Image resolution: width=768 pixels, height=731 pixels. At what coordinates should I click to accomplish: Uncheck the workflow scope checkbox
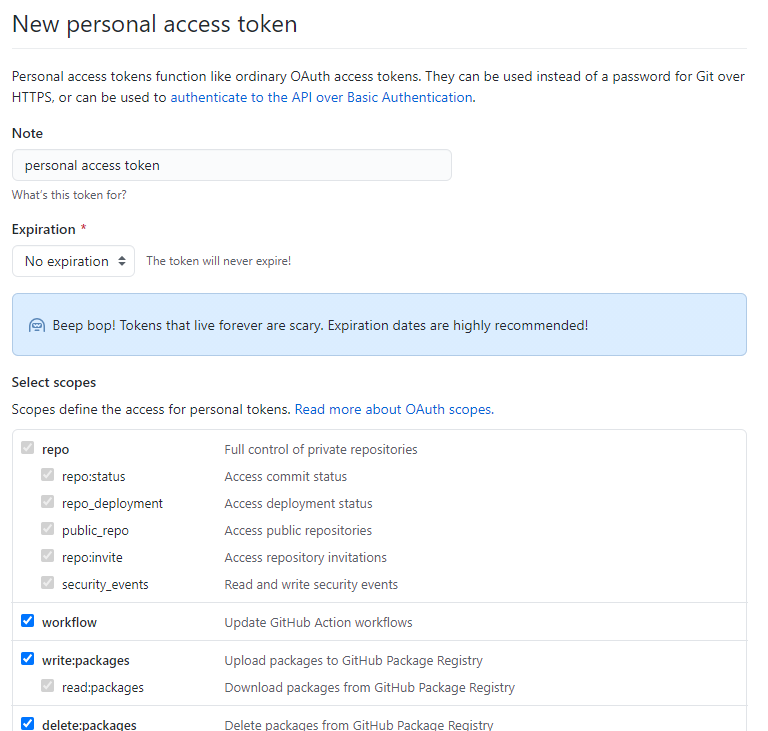pos(28,622)
